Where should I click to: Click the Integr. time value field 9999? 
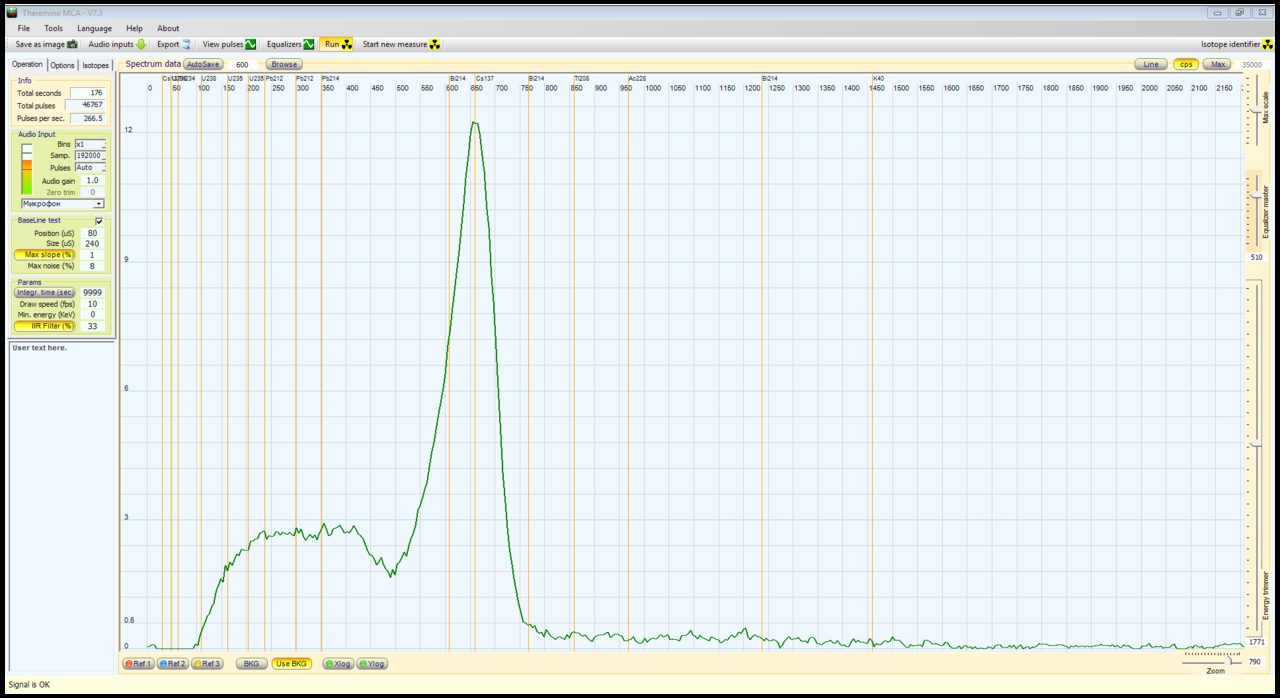click(x=92, y=292)
